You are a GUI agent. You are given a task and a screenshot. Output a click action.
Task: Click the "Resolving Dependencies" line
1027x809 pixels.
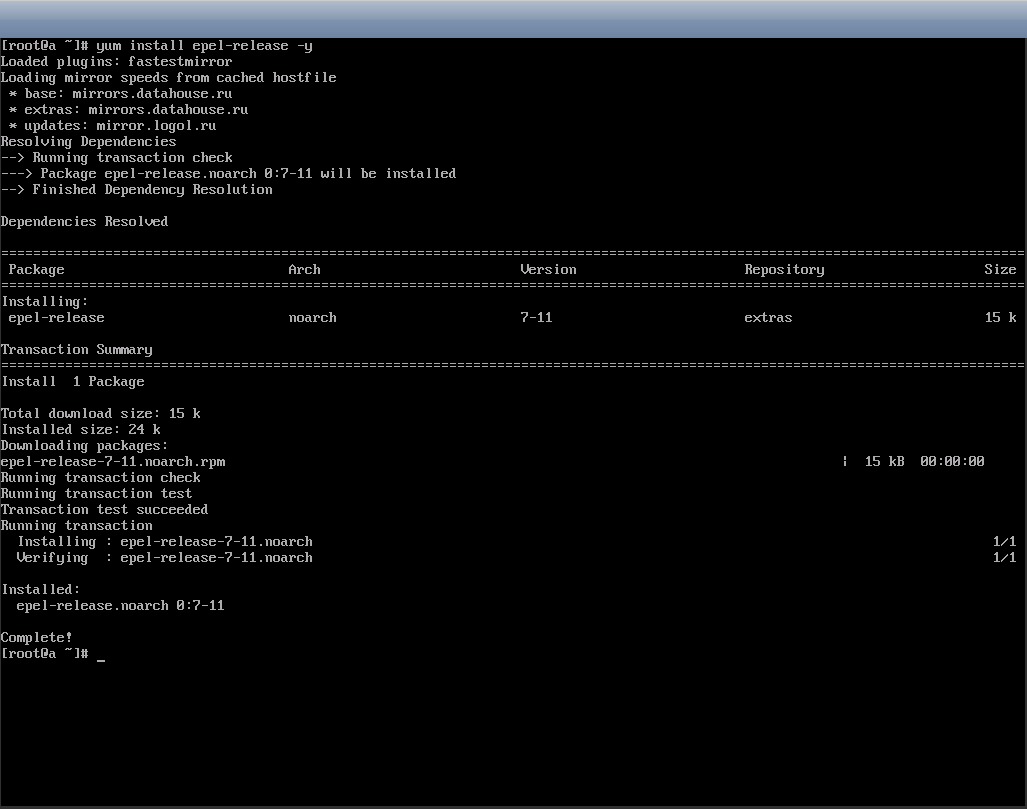(88, 141)
